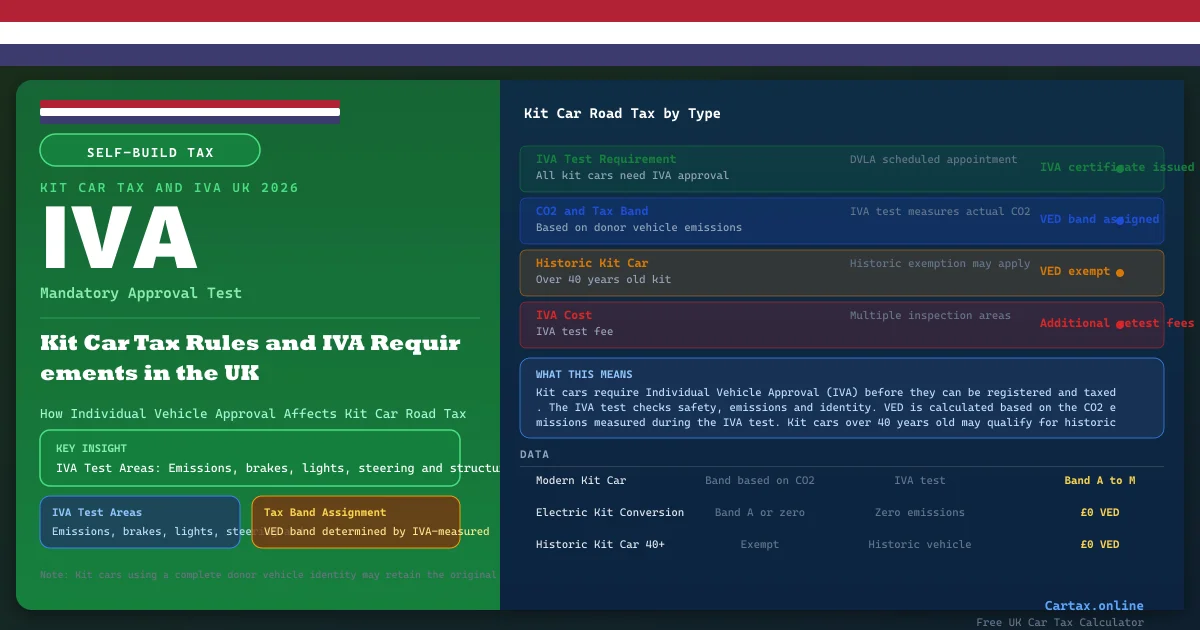
Task: Open the Cartax.online link
Action: pos(1094,605)
